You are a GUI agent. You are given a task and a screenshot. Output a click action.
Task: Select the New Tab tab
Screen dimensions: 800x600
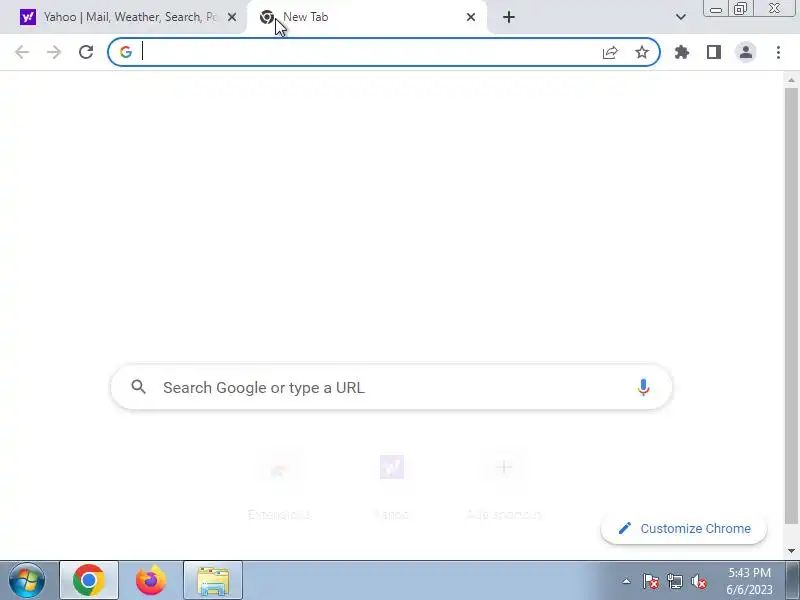367,17
